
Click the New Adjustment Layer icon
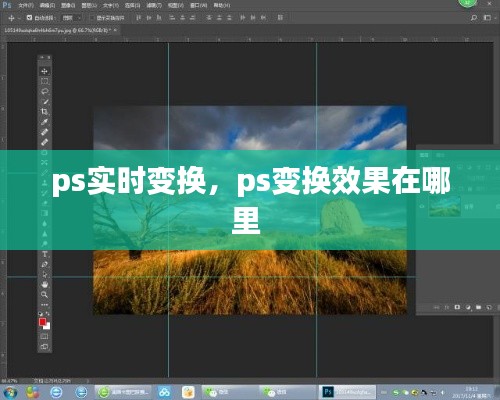click(468, 307)
